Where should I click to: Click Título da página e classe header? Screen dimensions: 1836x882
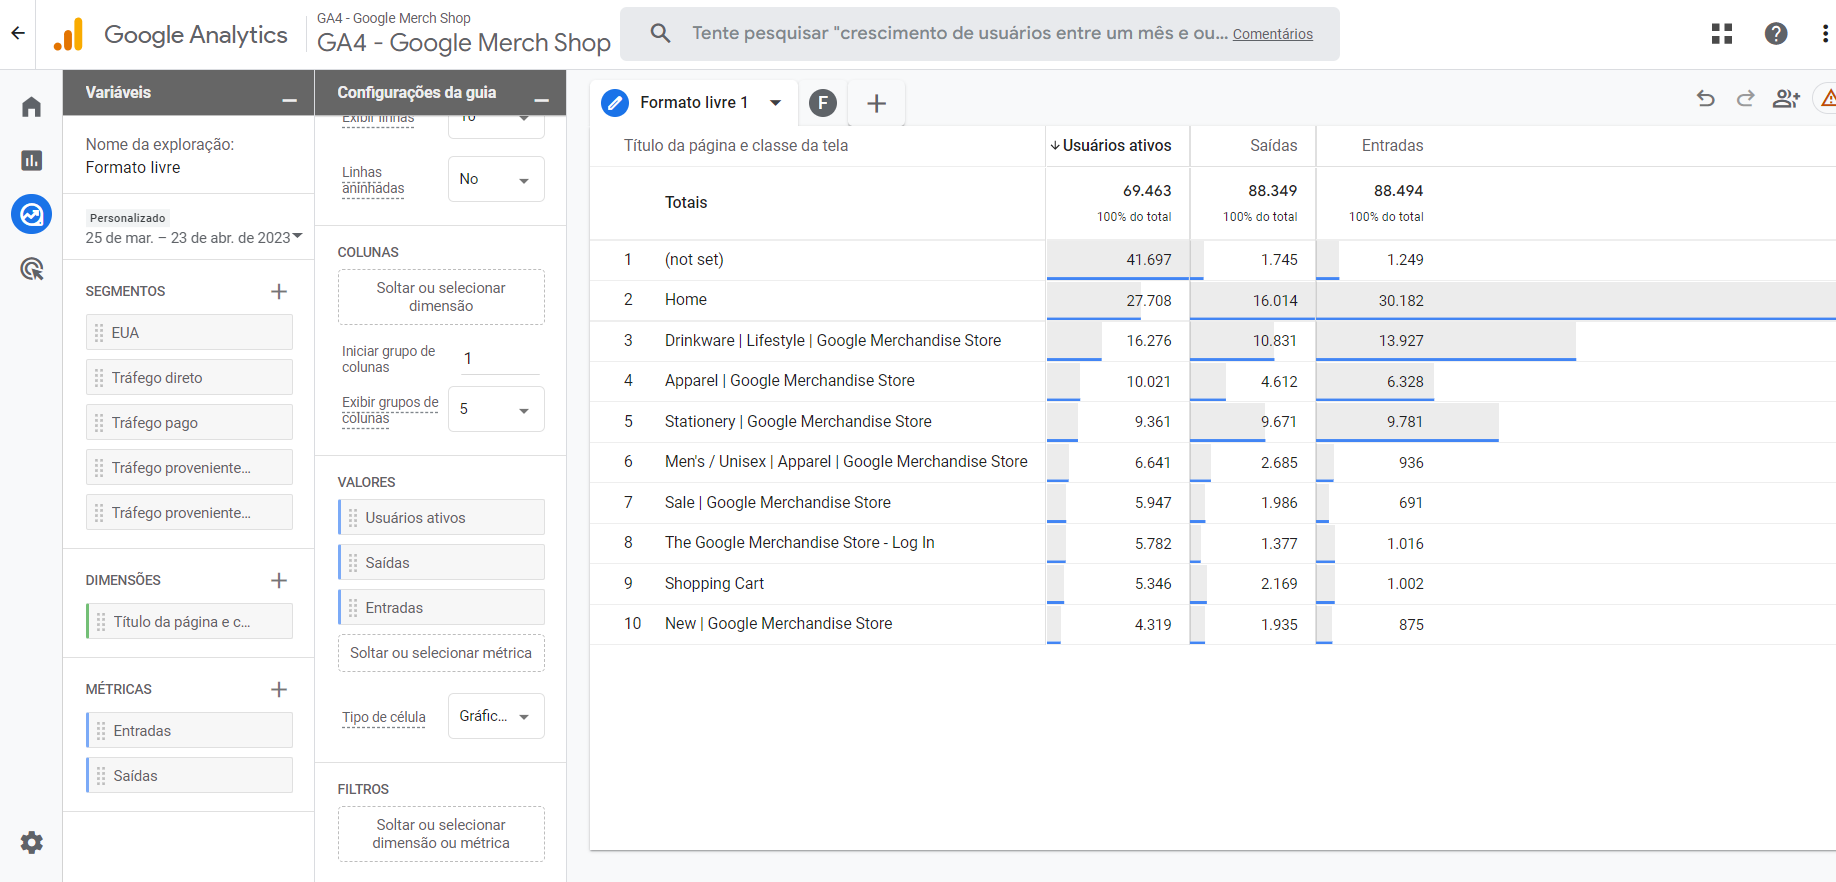click(736, 145)
